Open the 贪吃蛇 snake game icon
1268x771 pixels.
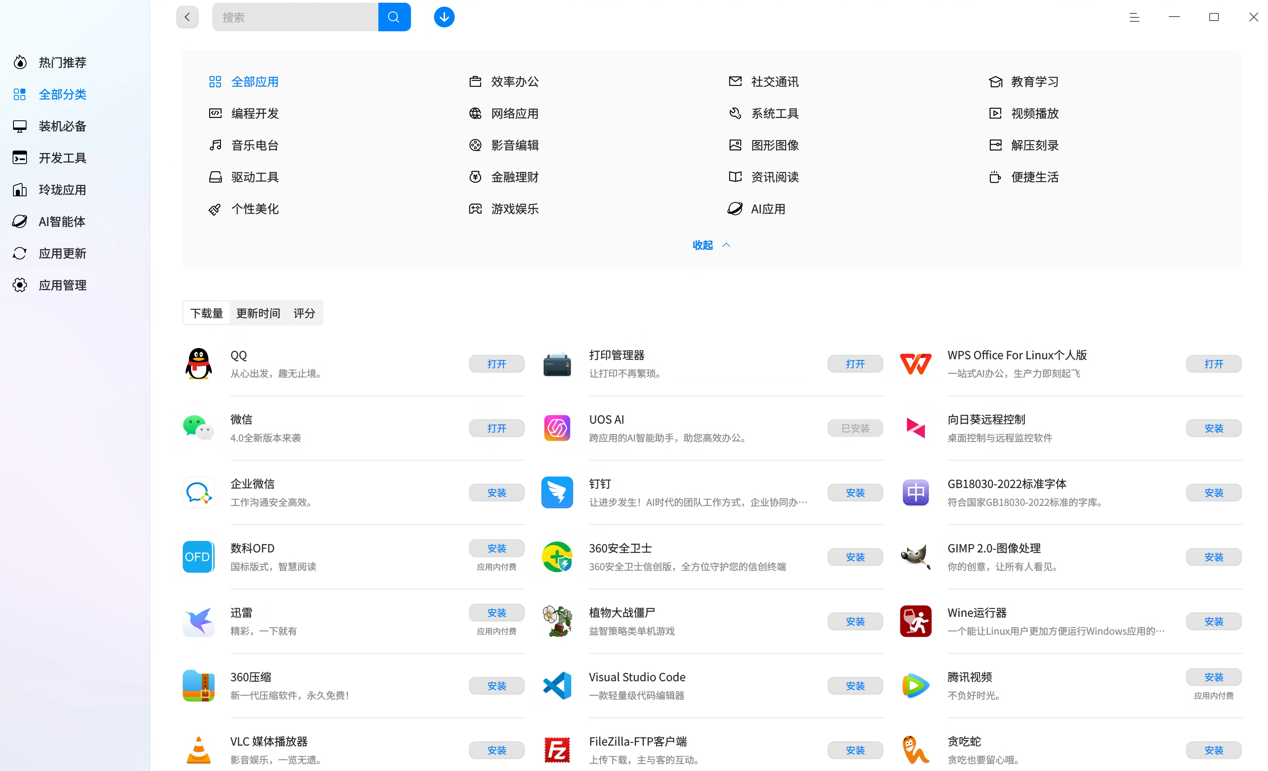pyautogui.click(x=915, y=750)
